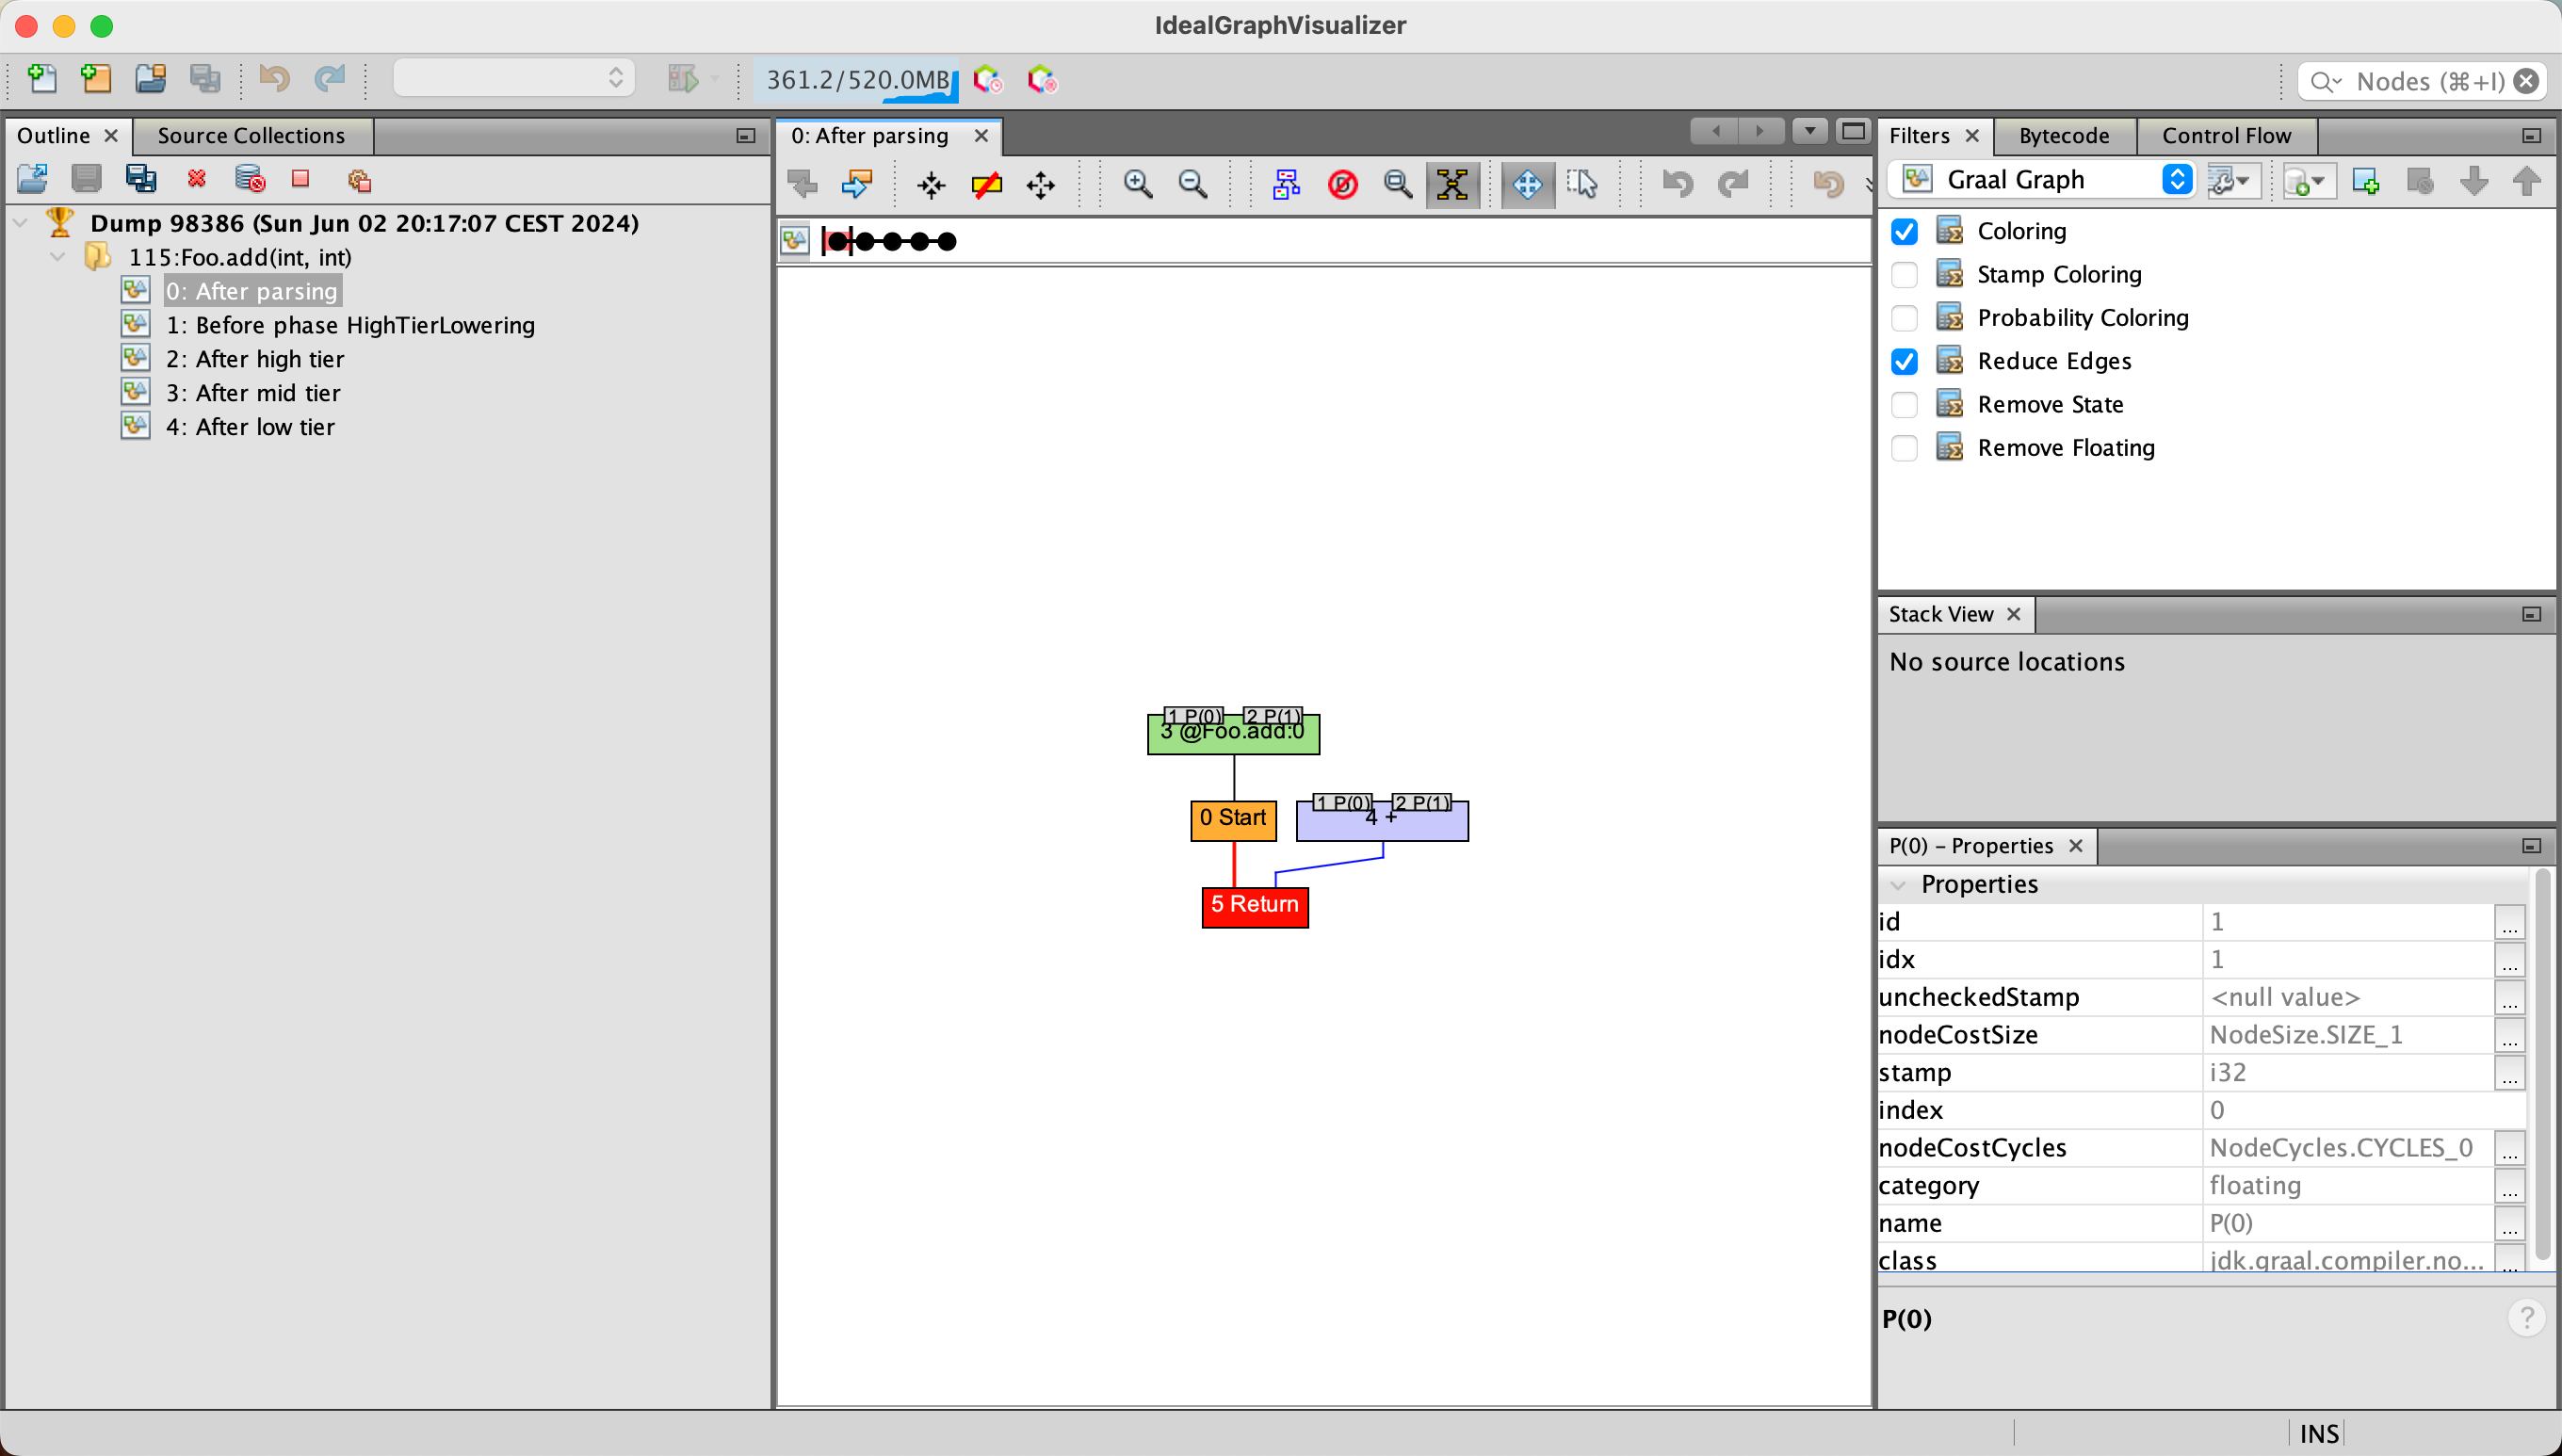The image size is (2562, 1456).
Task: Click the Save All icon in Outline toolbar
Action: pos(141,180)
